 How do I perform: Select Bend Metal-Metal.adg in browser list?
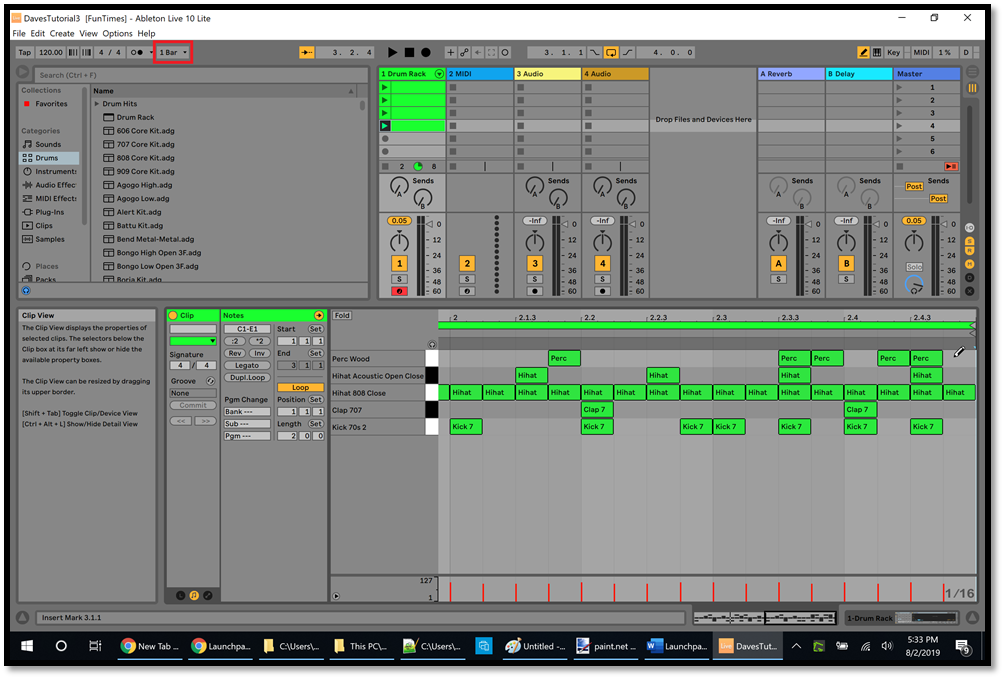155,239
